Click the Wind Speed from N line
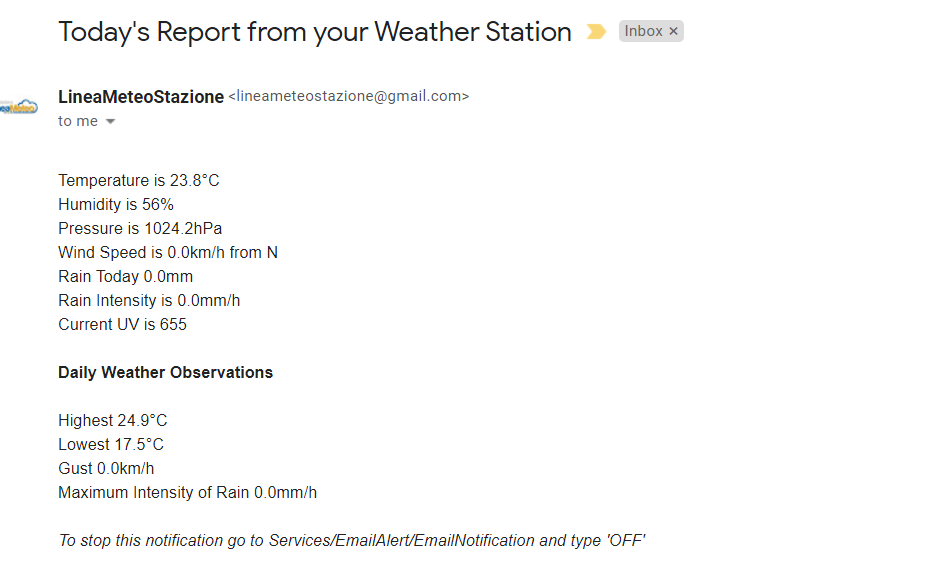The image size is (934, 574). point(168,252)
